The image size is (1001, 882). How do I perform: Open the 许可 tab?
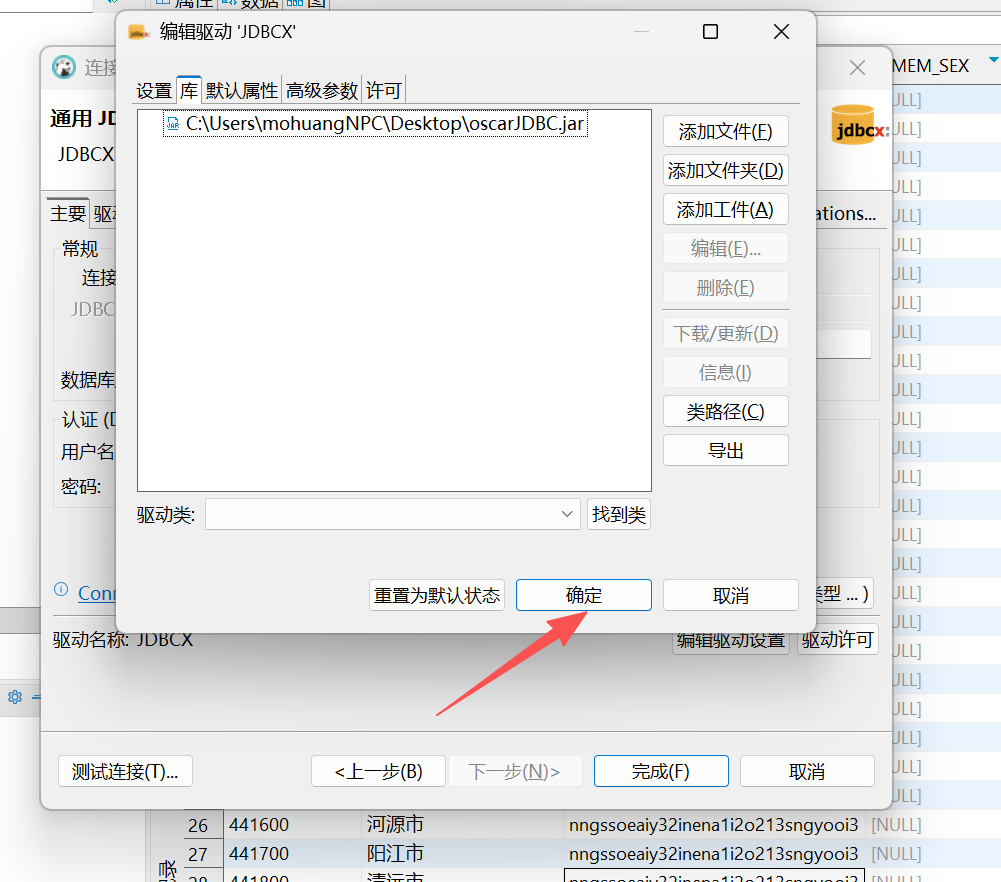click(x=383, y=91)
